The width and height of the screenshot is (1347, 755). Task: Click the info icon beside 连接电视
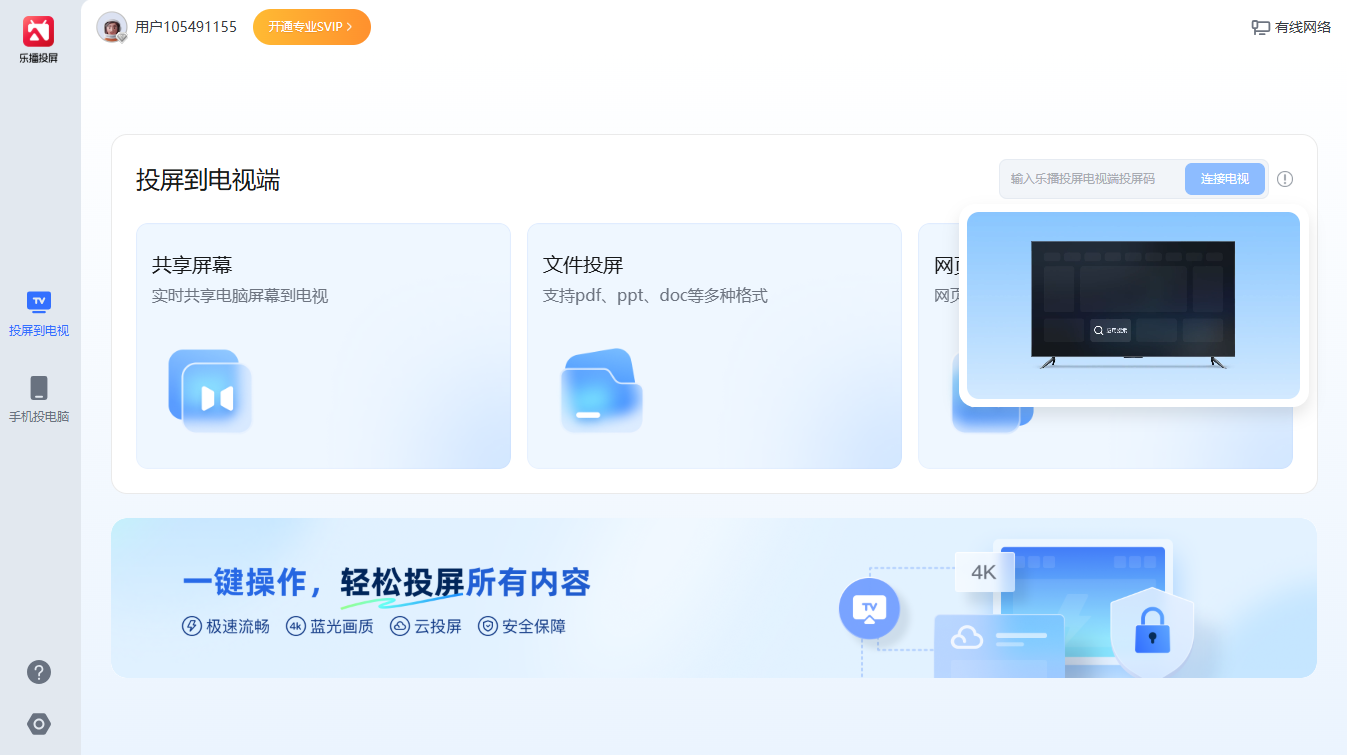[1285, 179]
